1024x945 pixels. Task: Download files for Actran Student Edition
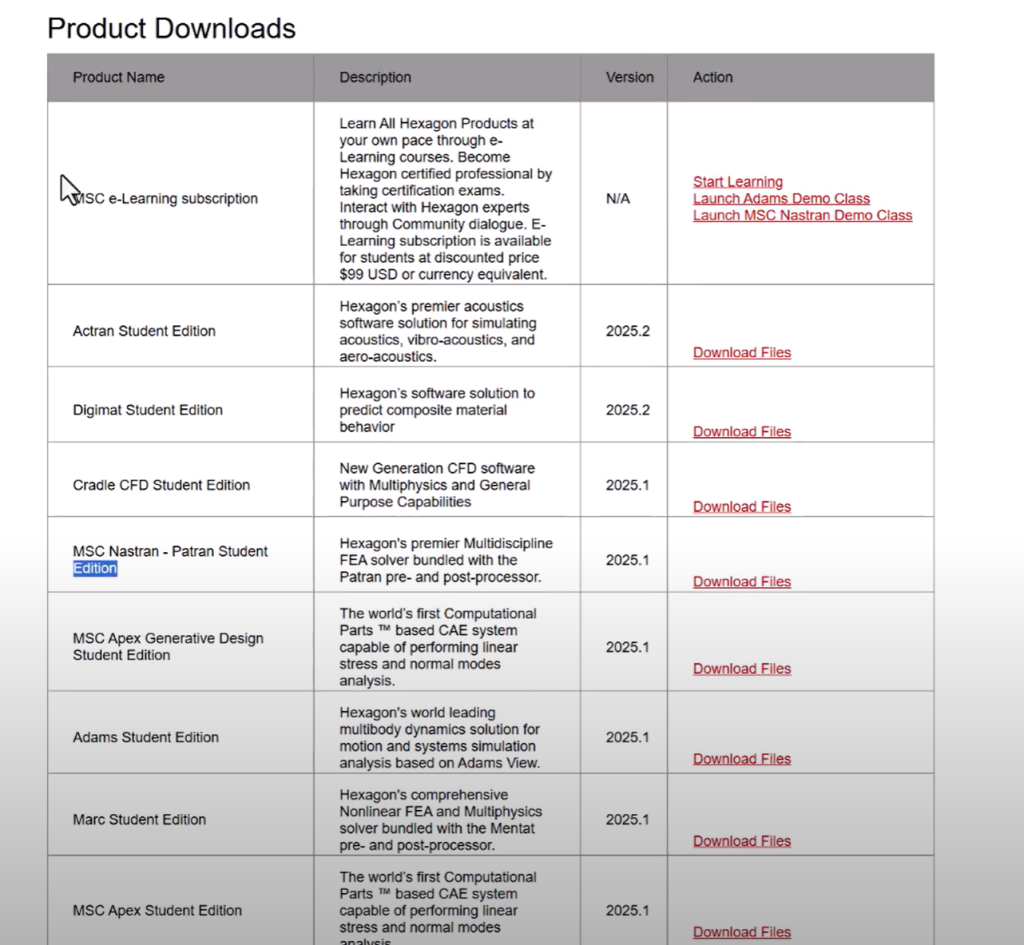(741, 353)
